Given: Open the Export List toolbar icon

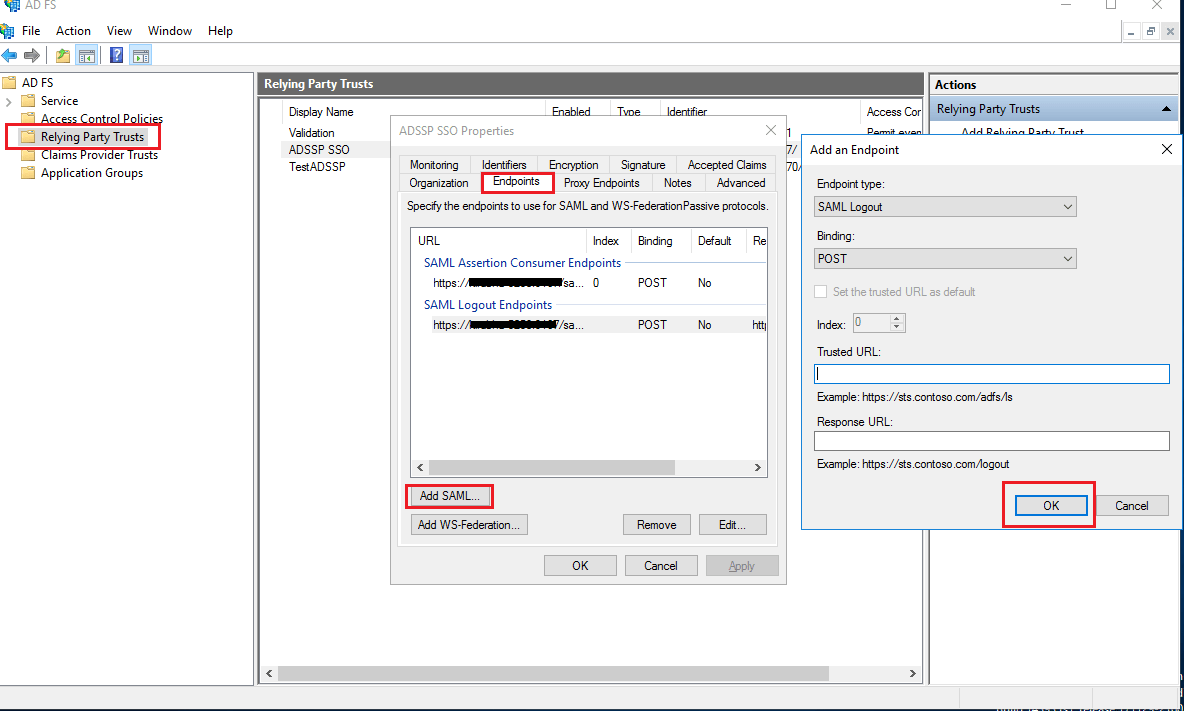Looking at the screenshot, I should coord(61,55).
